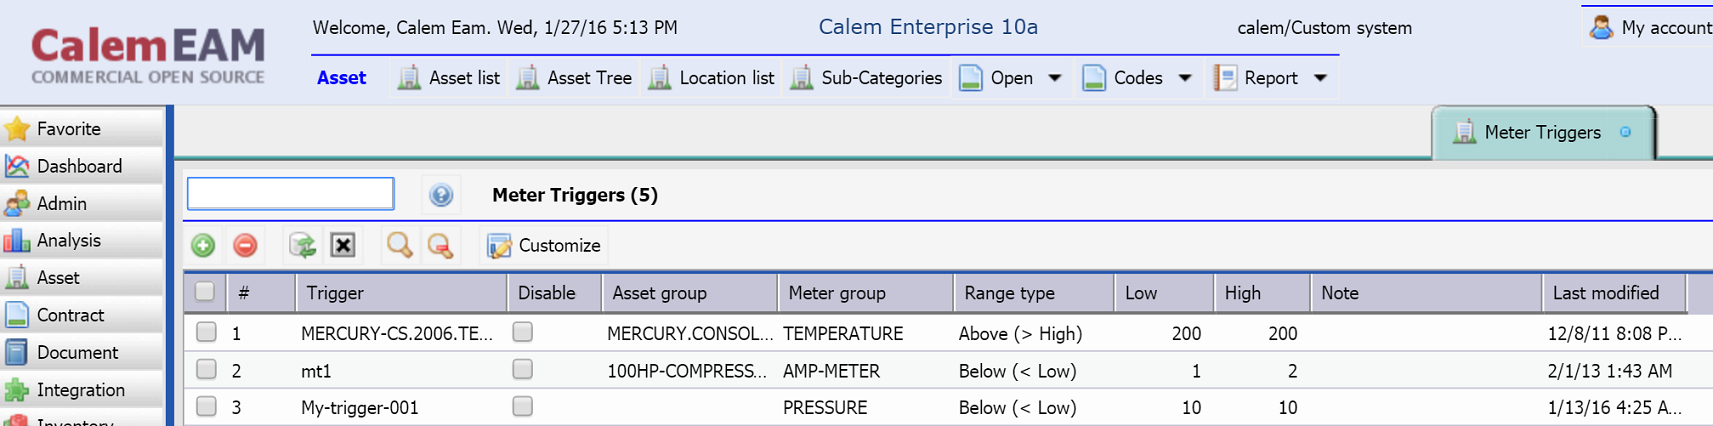Sort by Trigger column header
Viewport: 1713px width, 426px height.
(401, 293)
